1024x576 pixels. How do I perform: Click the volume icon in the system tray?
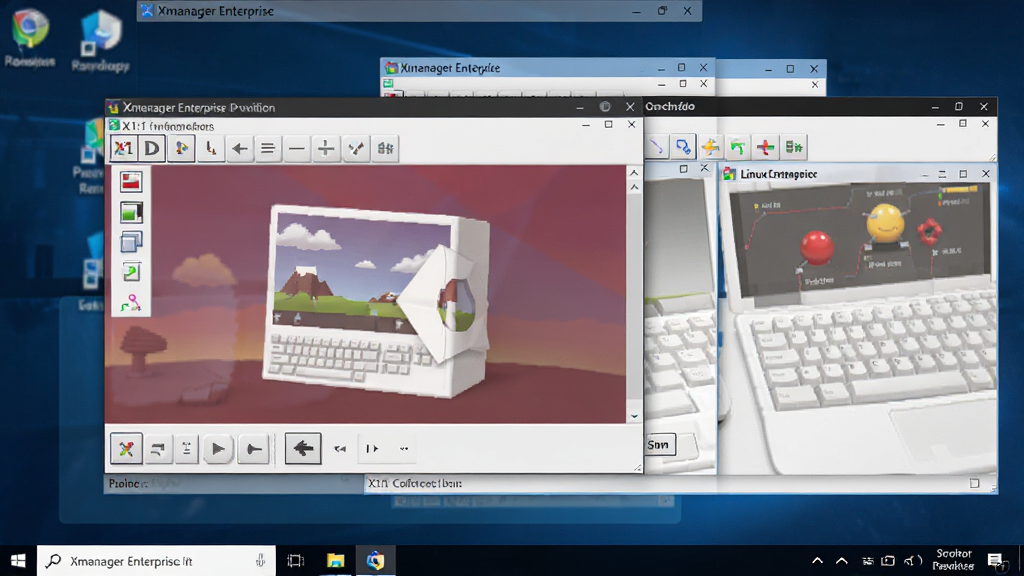pos(912,560)
